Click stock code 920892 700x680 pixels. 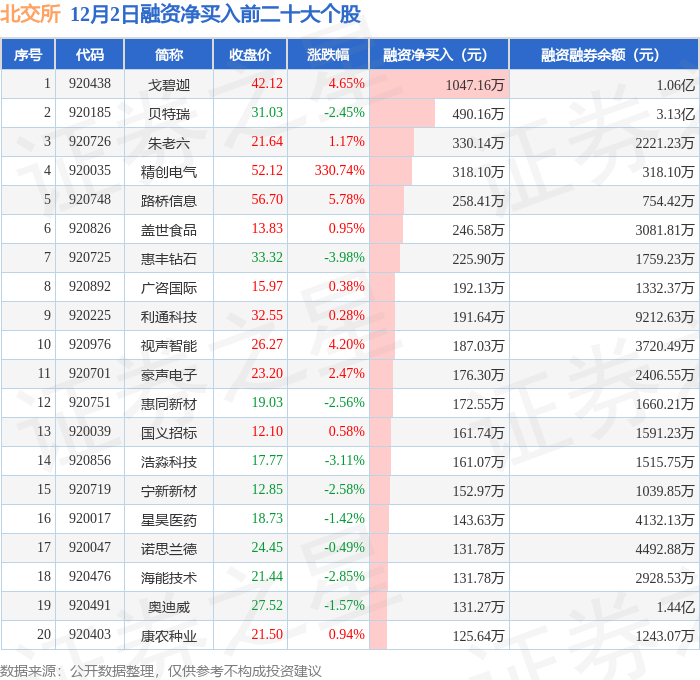click(x=90, y=287)
